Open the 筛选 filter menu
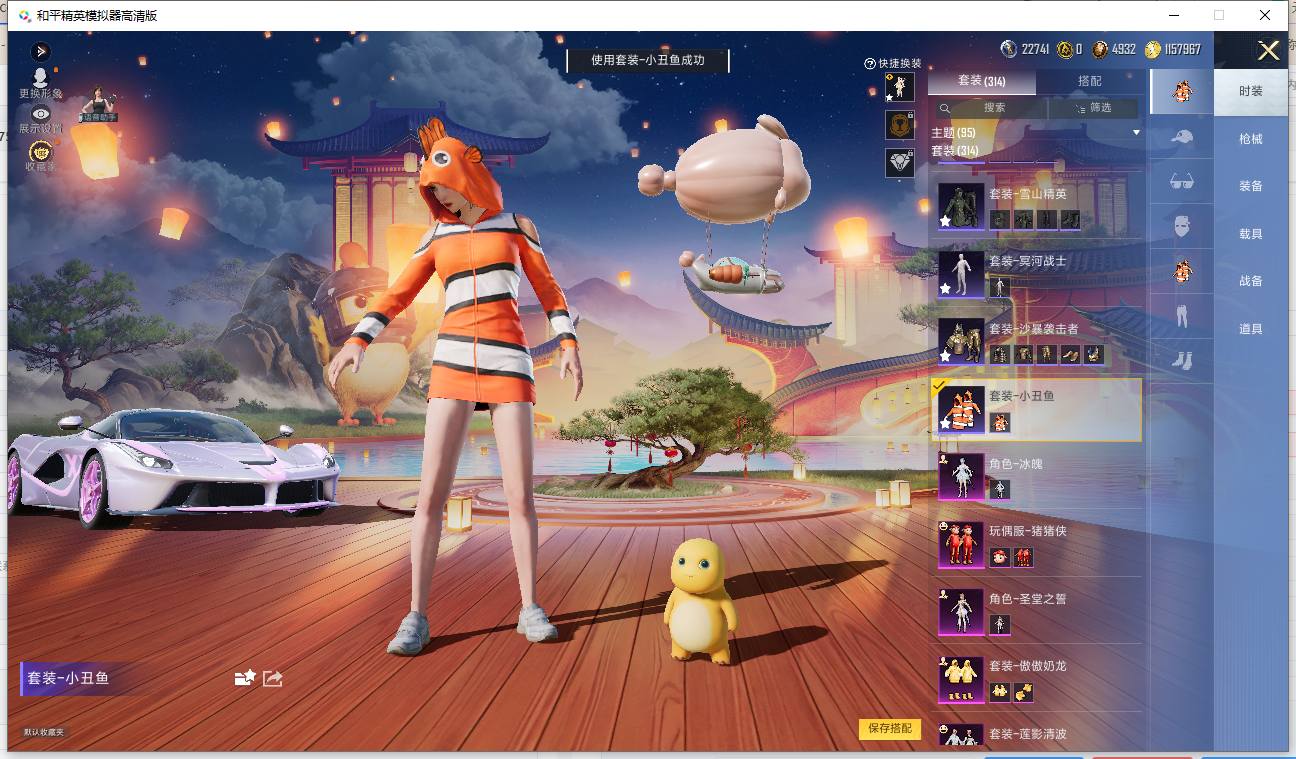Screen dimensions: 1296x759 tap(1093, 108)
